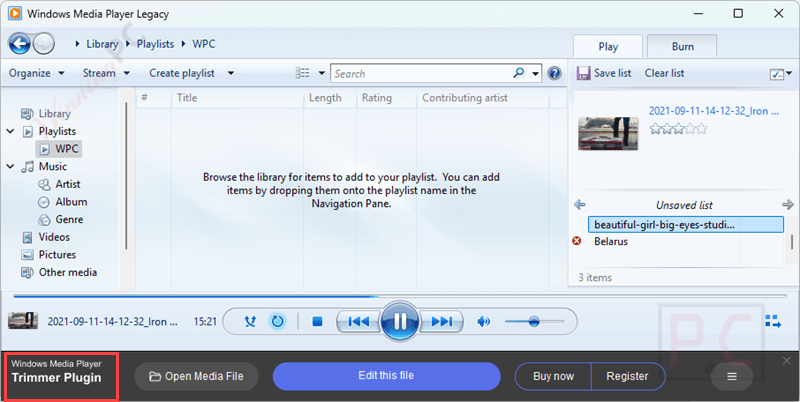Go back with the blue back arrow

point(19,44)
